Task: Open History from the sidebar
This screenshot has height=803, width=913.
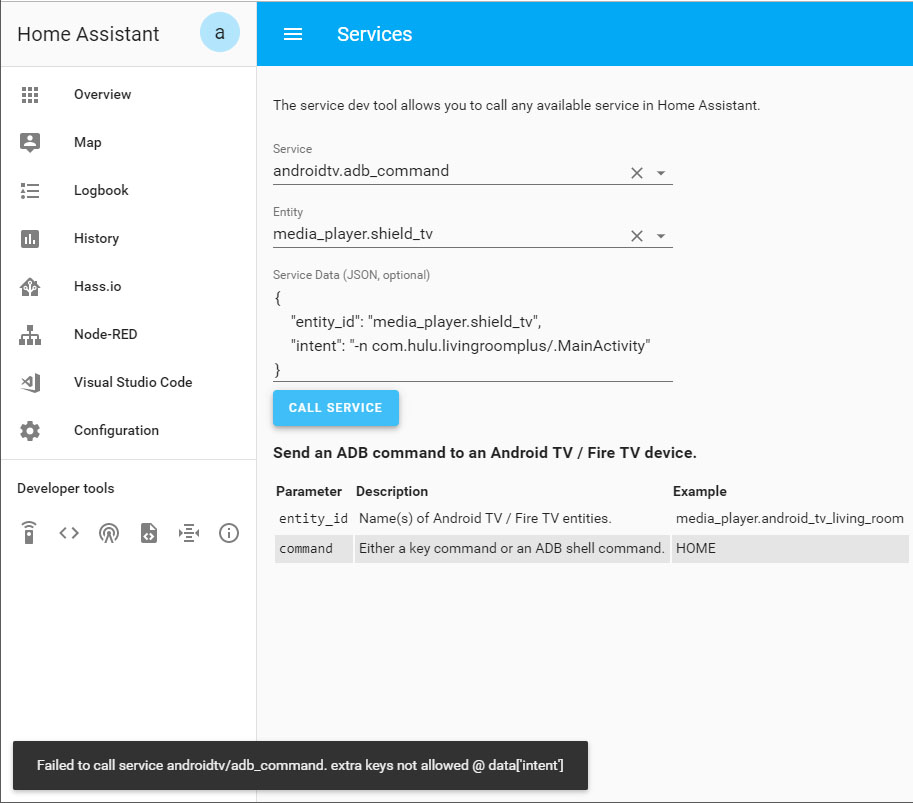Action: tap(128, 238)
